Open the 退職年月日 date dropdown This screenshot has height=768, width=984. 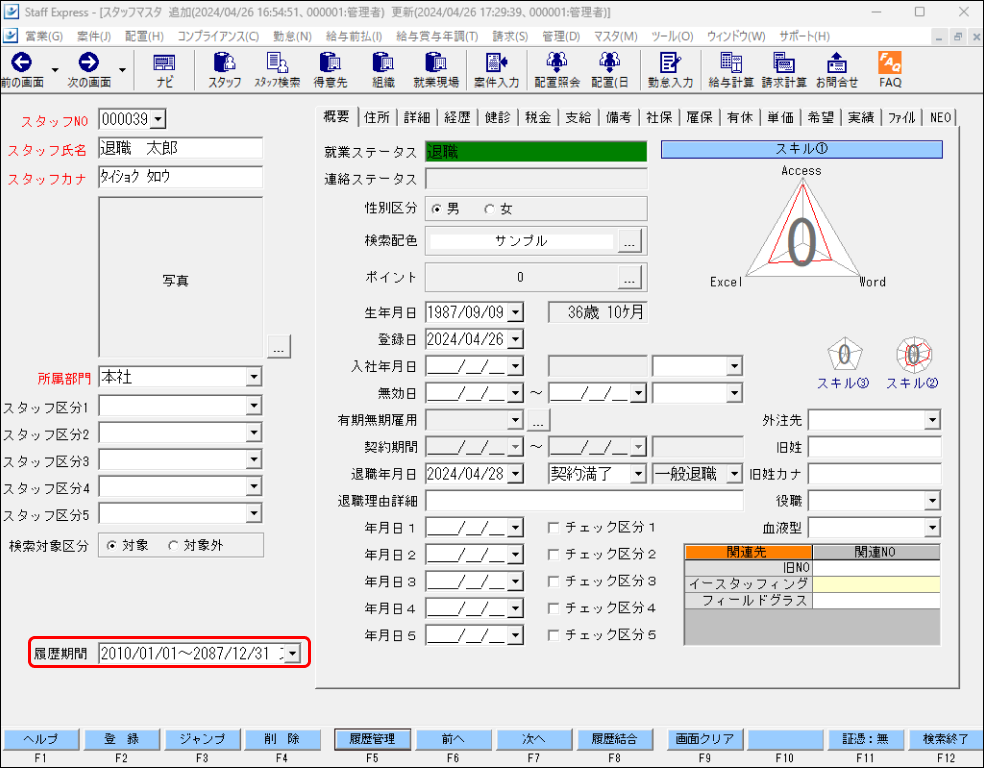(515, 474)
